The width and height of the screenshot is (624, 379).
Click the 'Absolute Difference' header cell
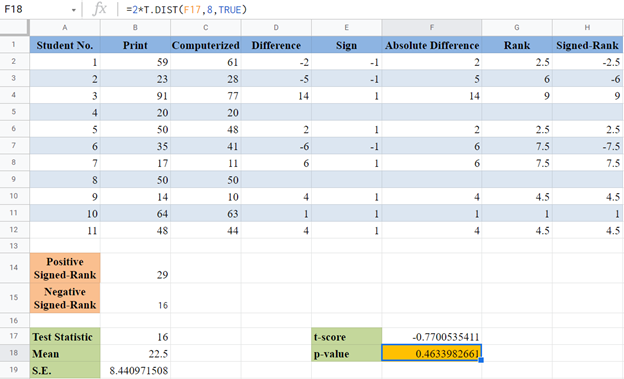(x=432, y=45)
